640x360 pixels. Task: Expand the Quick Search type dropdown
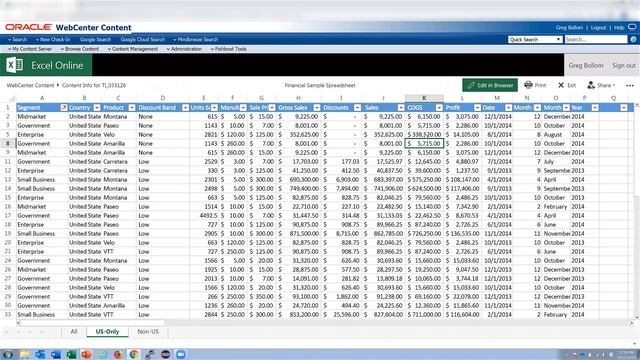(535, 39)
